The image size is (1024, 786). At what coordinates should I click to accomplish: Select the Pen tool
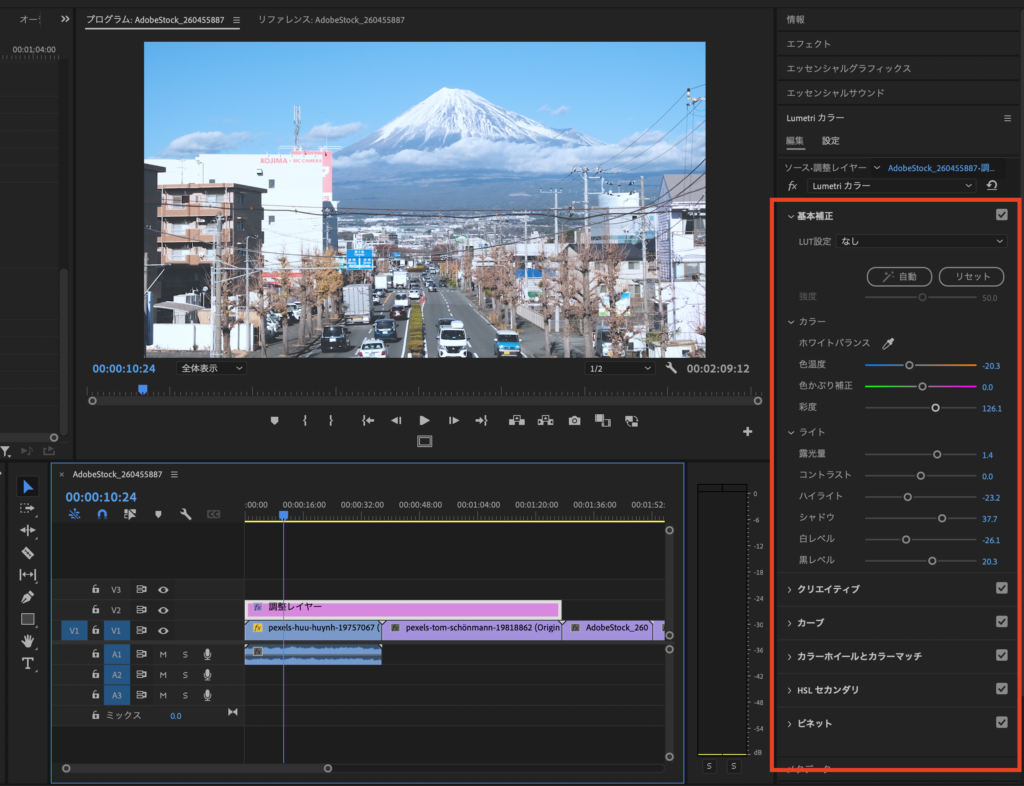pos(28,597)
